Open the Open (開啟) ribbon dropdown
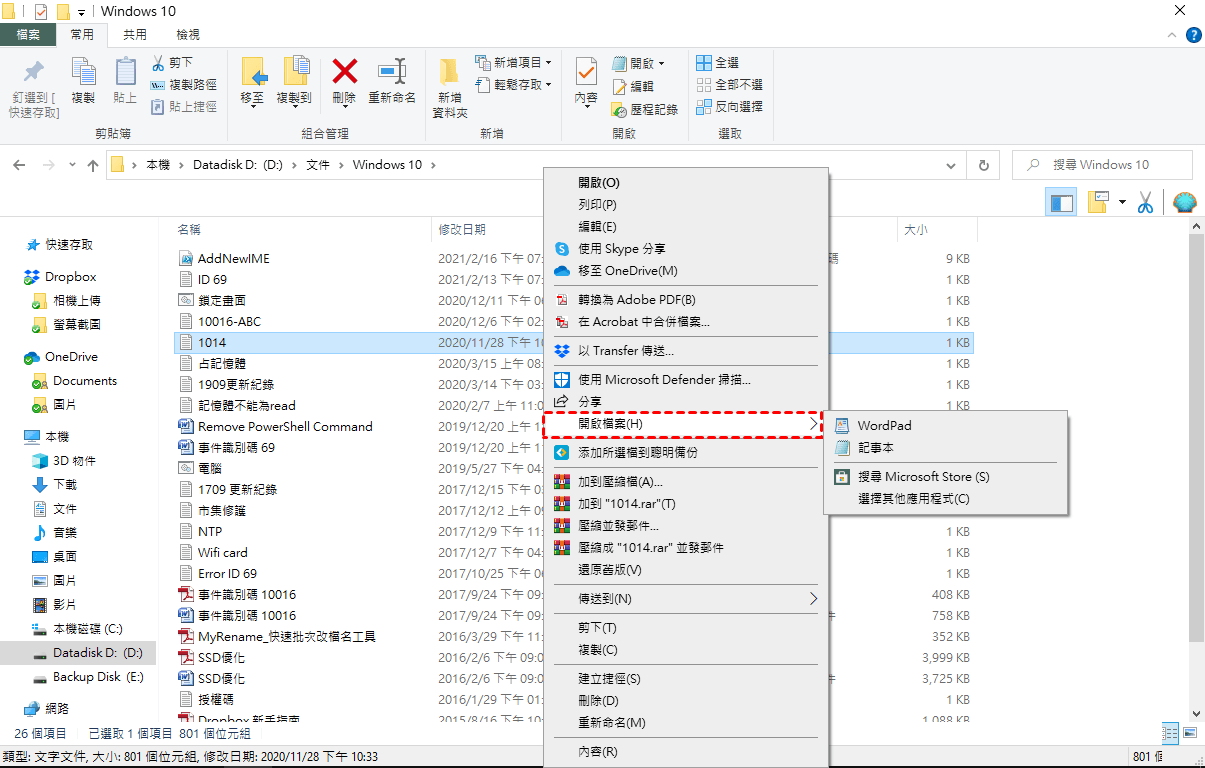This screenshot has height=768, width=1205. tap(638, 63)
